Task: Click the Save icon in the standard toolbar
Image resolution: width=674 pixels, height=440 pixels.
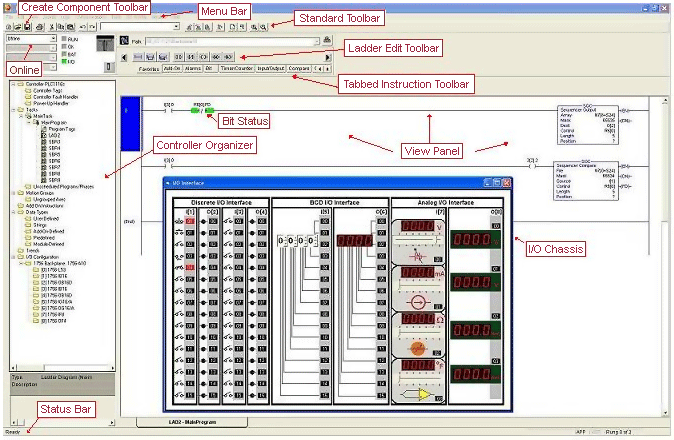Action: [x=28, y=25]
